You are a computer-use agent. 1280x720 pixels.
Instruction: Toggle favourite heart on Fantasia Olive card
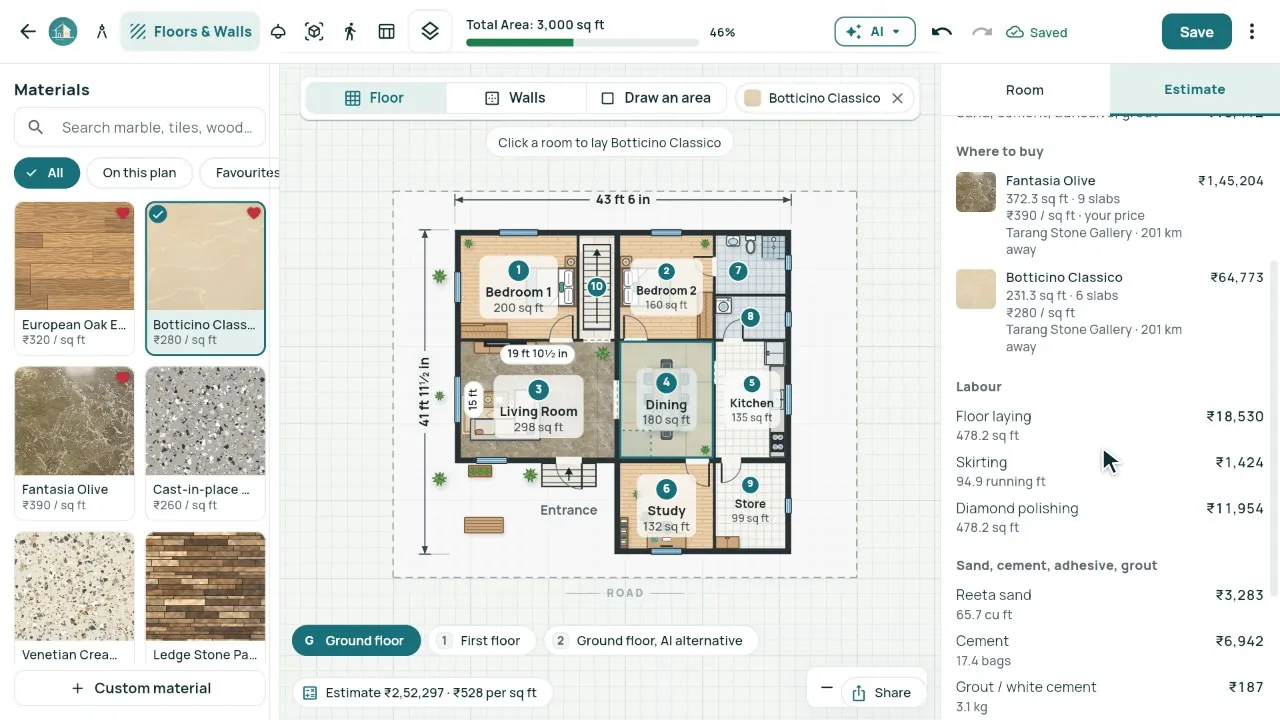pos(123,378)
